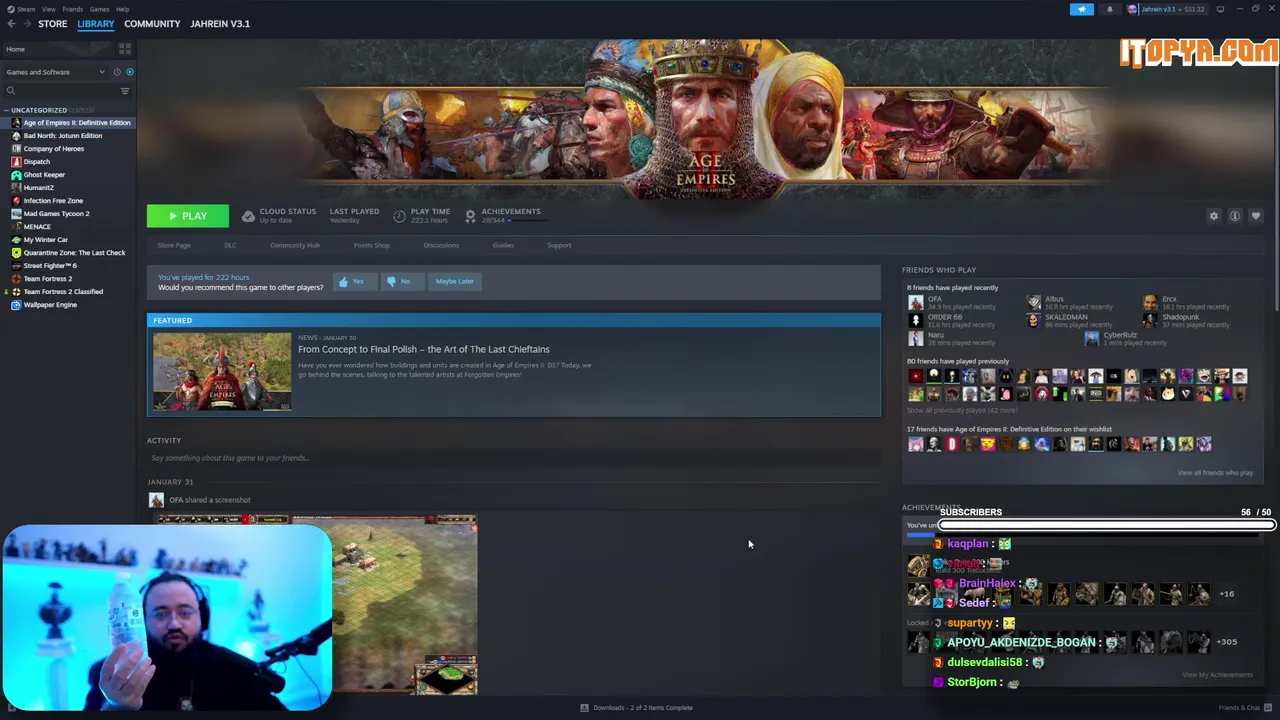1280x720 pixels.
Task: Click the activity post text field
Action: coord(513,458)
